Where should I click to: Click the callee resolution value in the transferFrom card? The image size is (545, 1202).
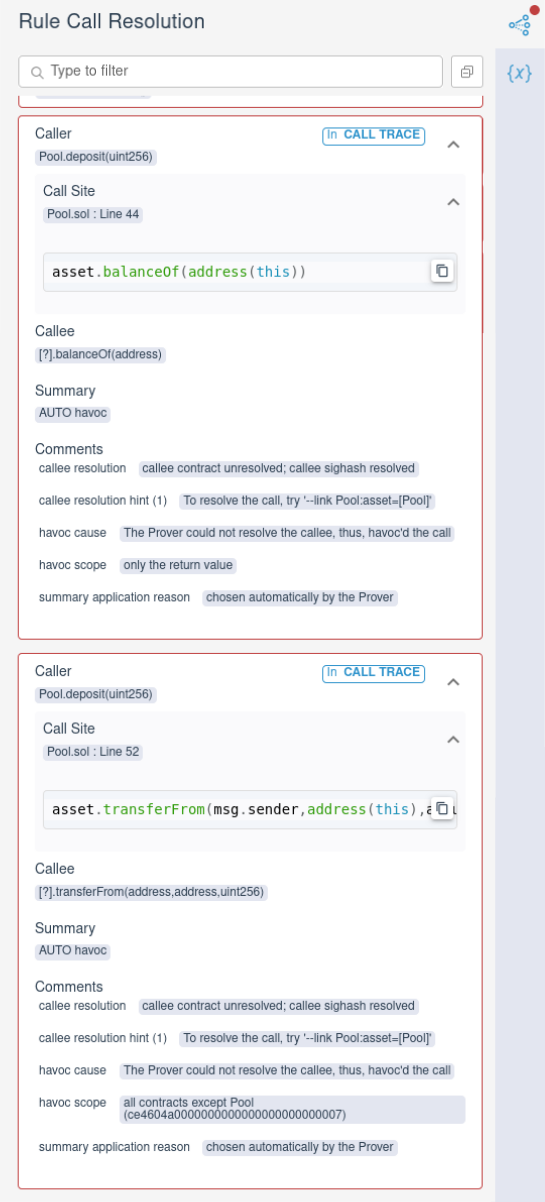tap(278, 1006)
